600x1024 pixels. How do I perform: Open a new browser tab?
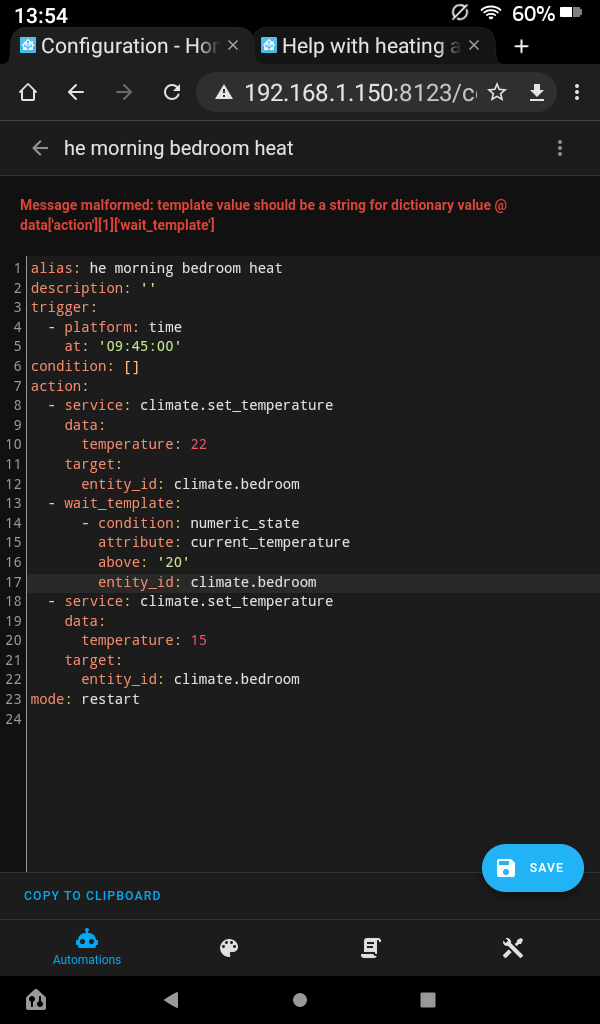tap(521, 45)
